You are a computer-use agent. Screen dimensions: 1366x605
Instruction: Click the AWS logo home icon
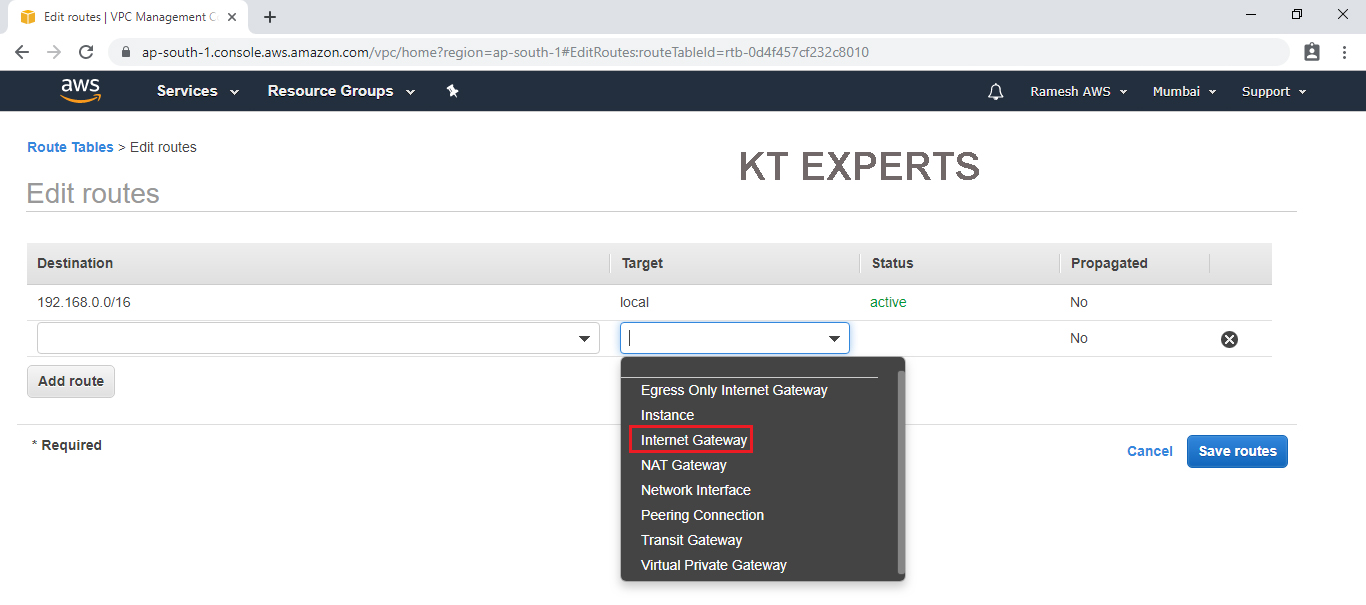pos(80,91)
